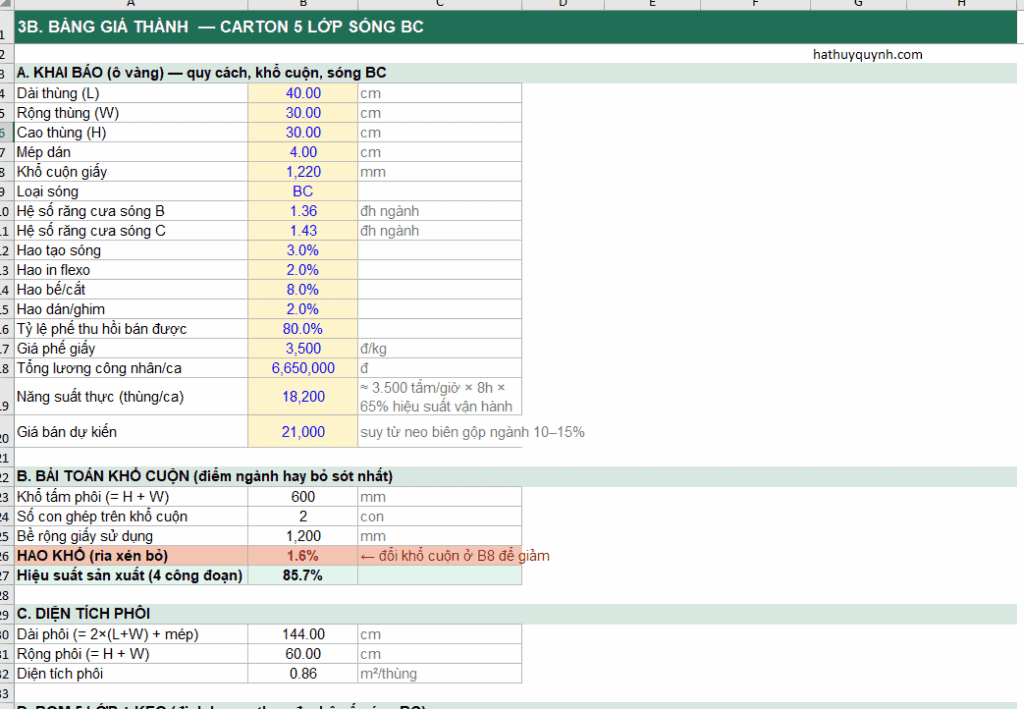Select the HAO KHỔ value 1.6%

[x=303, y=556]
